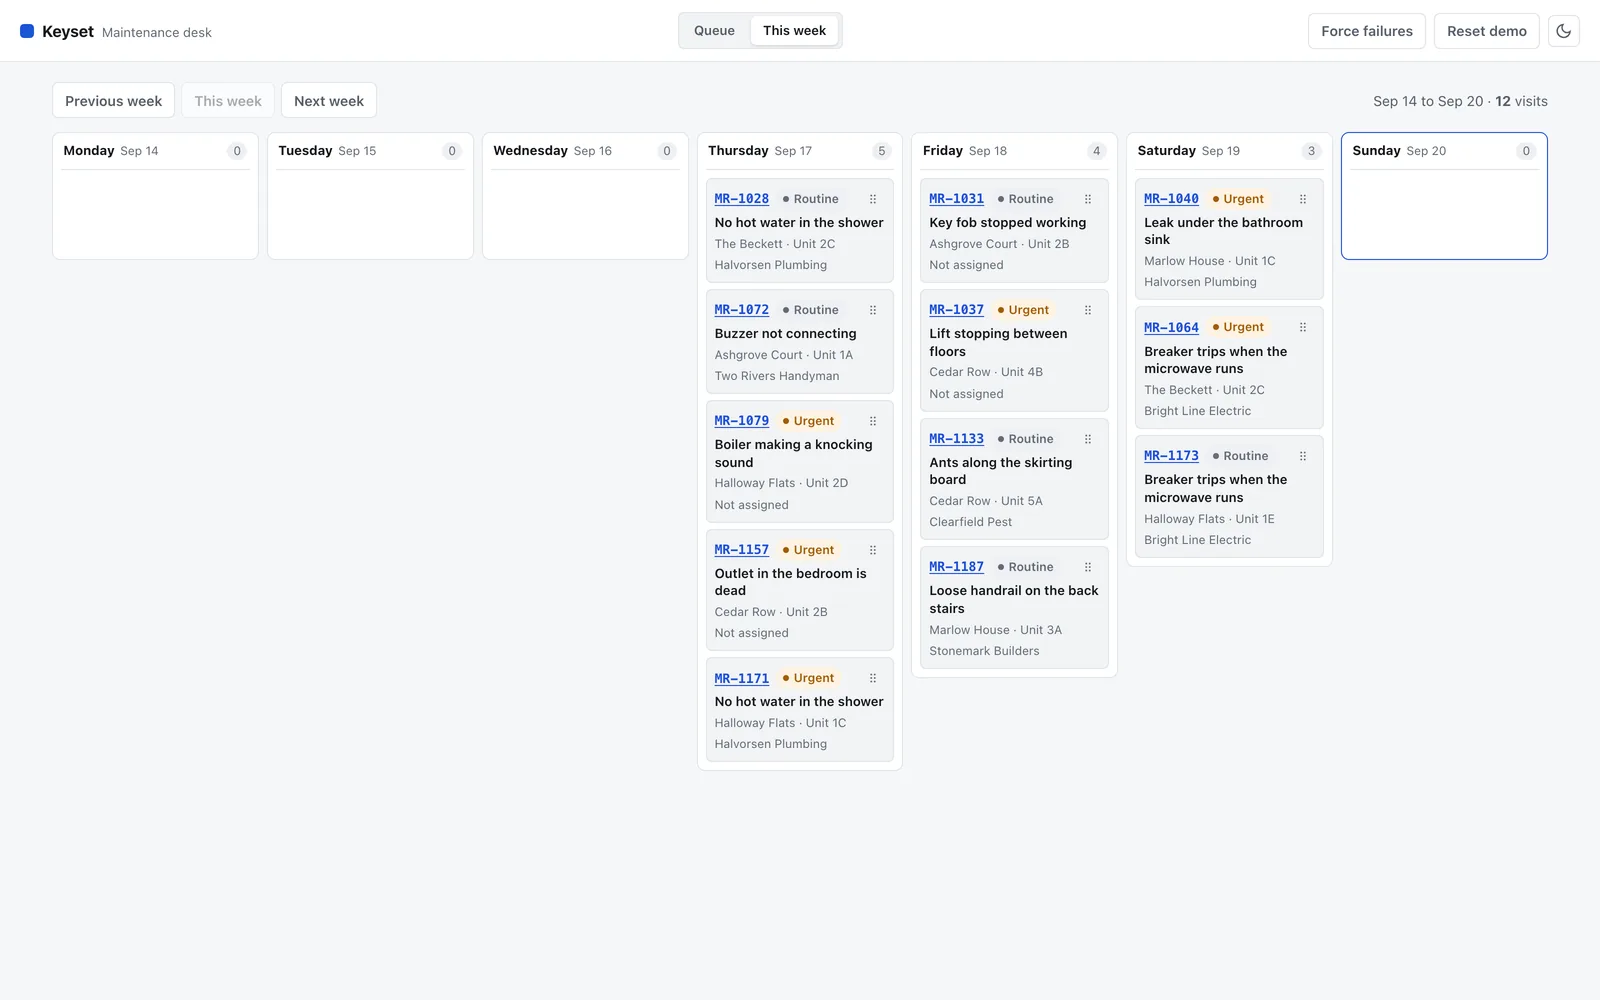Open ticket link MR-1028
The image size is (1600, 1000).
pyautogui.click(x=742, y=199)
